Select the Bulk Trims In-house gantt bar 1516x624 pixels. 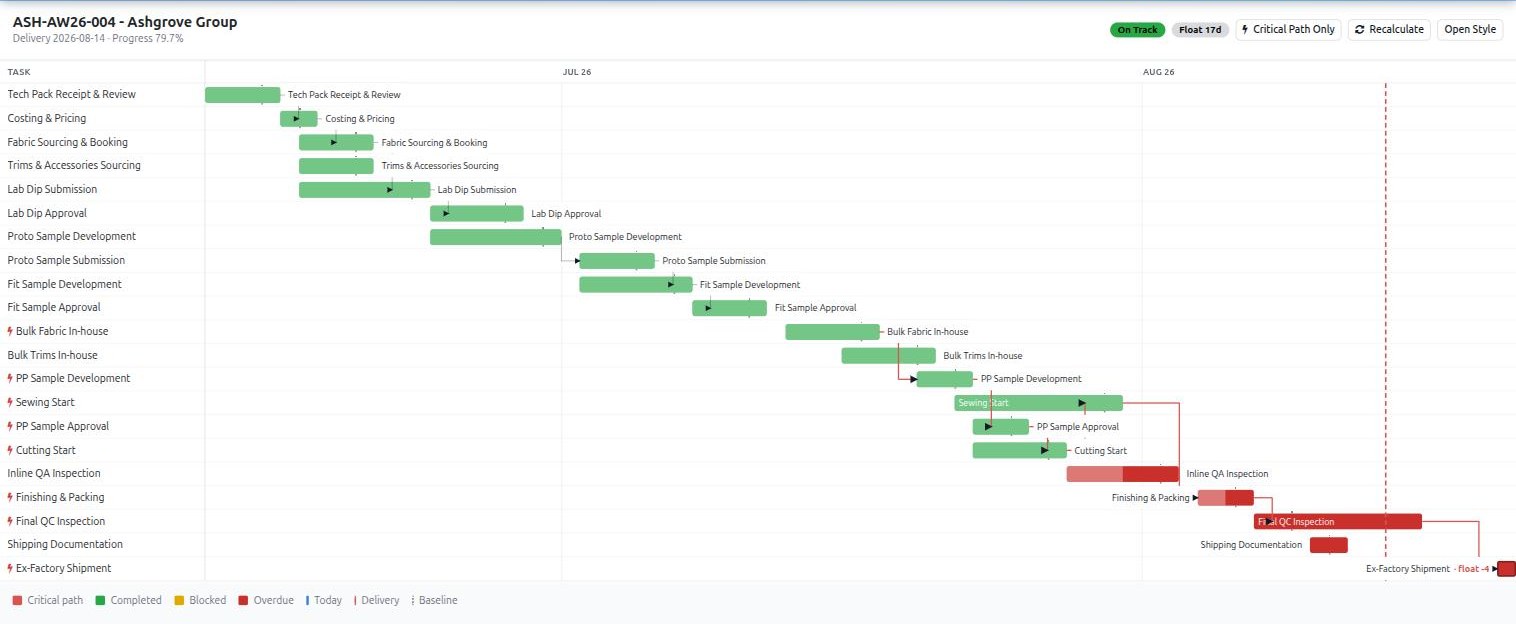889,355
